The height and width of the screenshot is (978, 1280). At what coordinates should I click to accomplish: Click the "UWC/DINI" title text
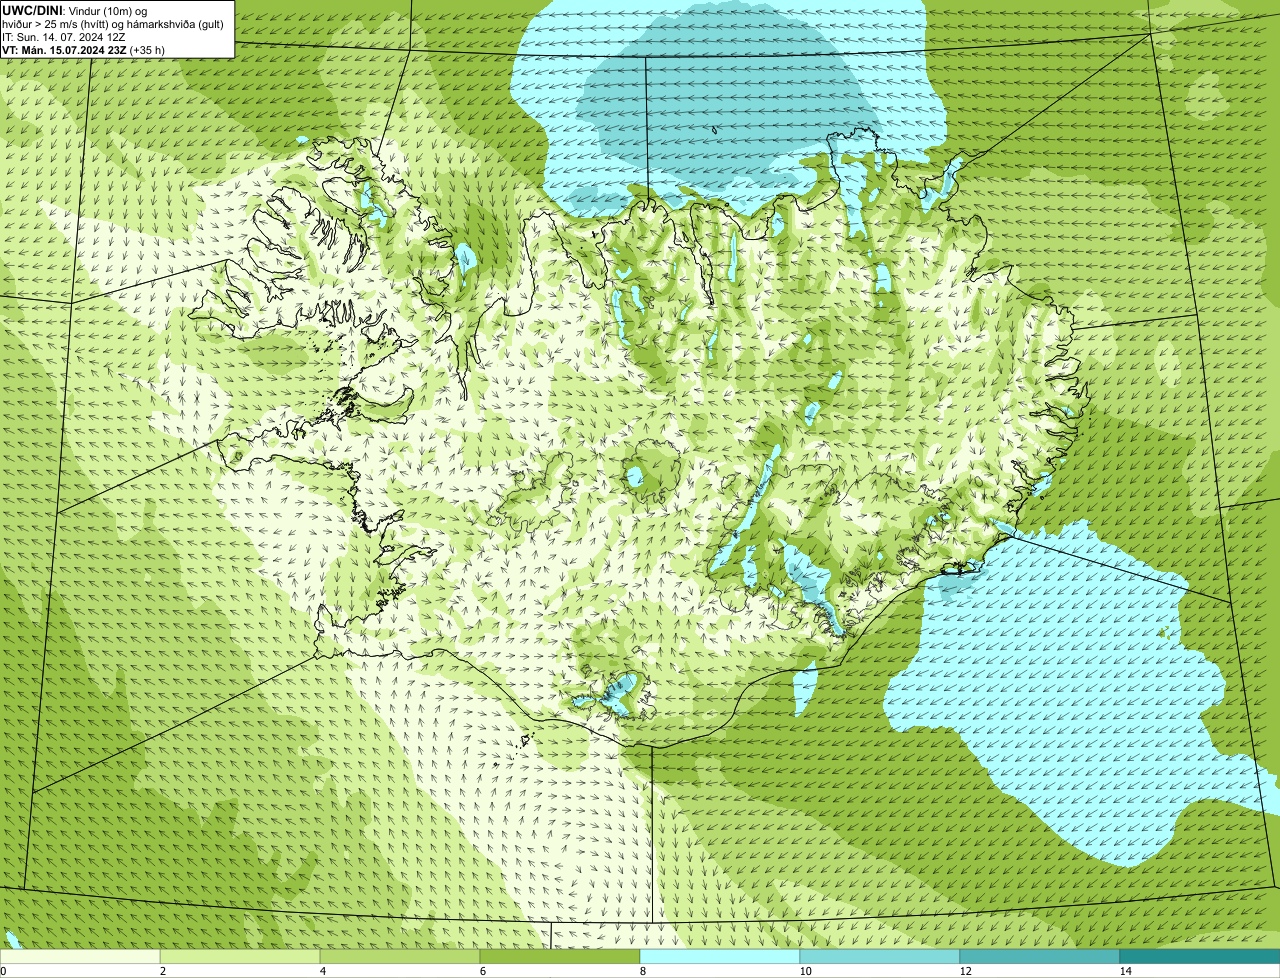pos(32,11)
